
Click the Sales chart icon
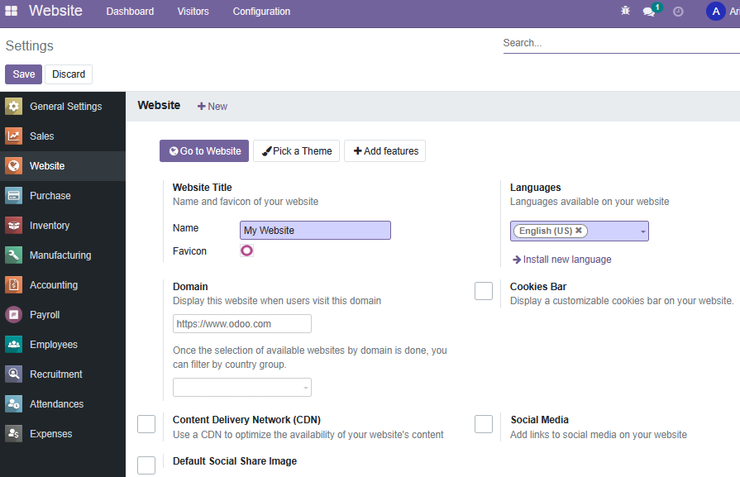(14, 136)
